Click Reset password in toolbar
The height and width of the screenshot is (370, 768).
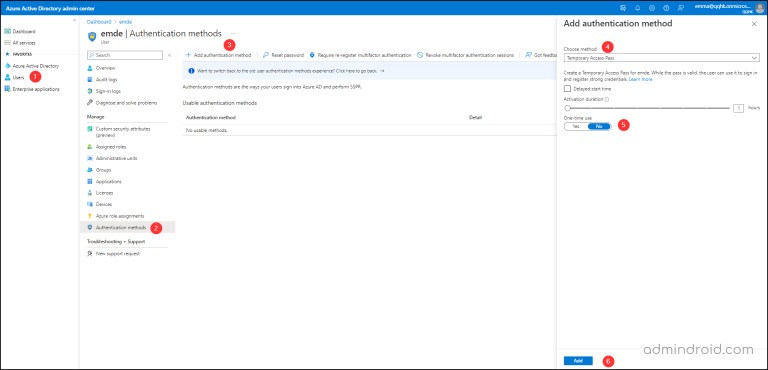[x=284, y=55]
